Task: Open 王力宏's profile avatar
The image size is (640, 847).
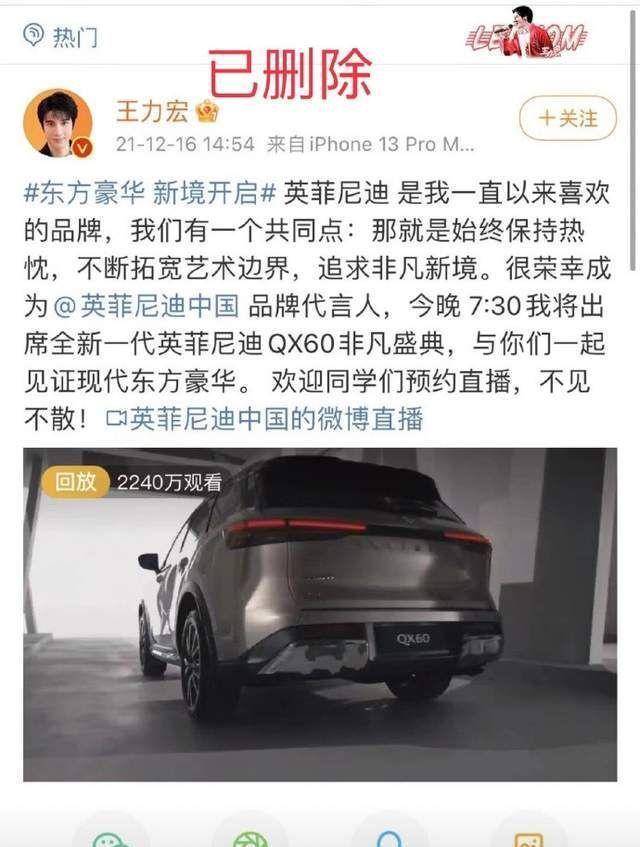Action: pos(58,124)
